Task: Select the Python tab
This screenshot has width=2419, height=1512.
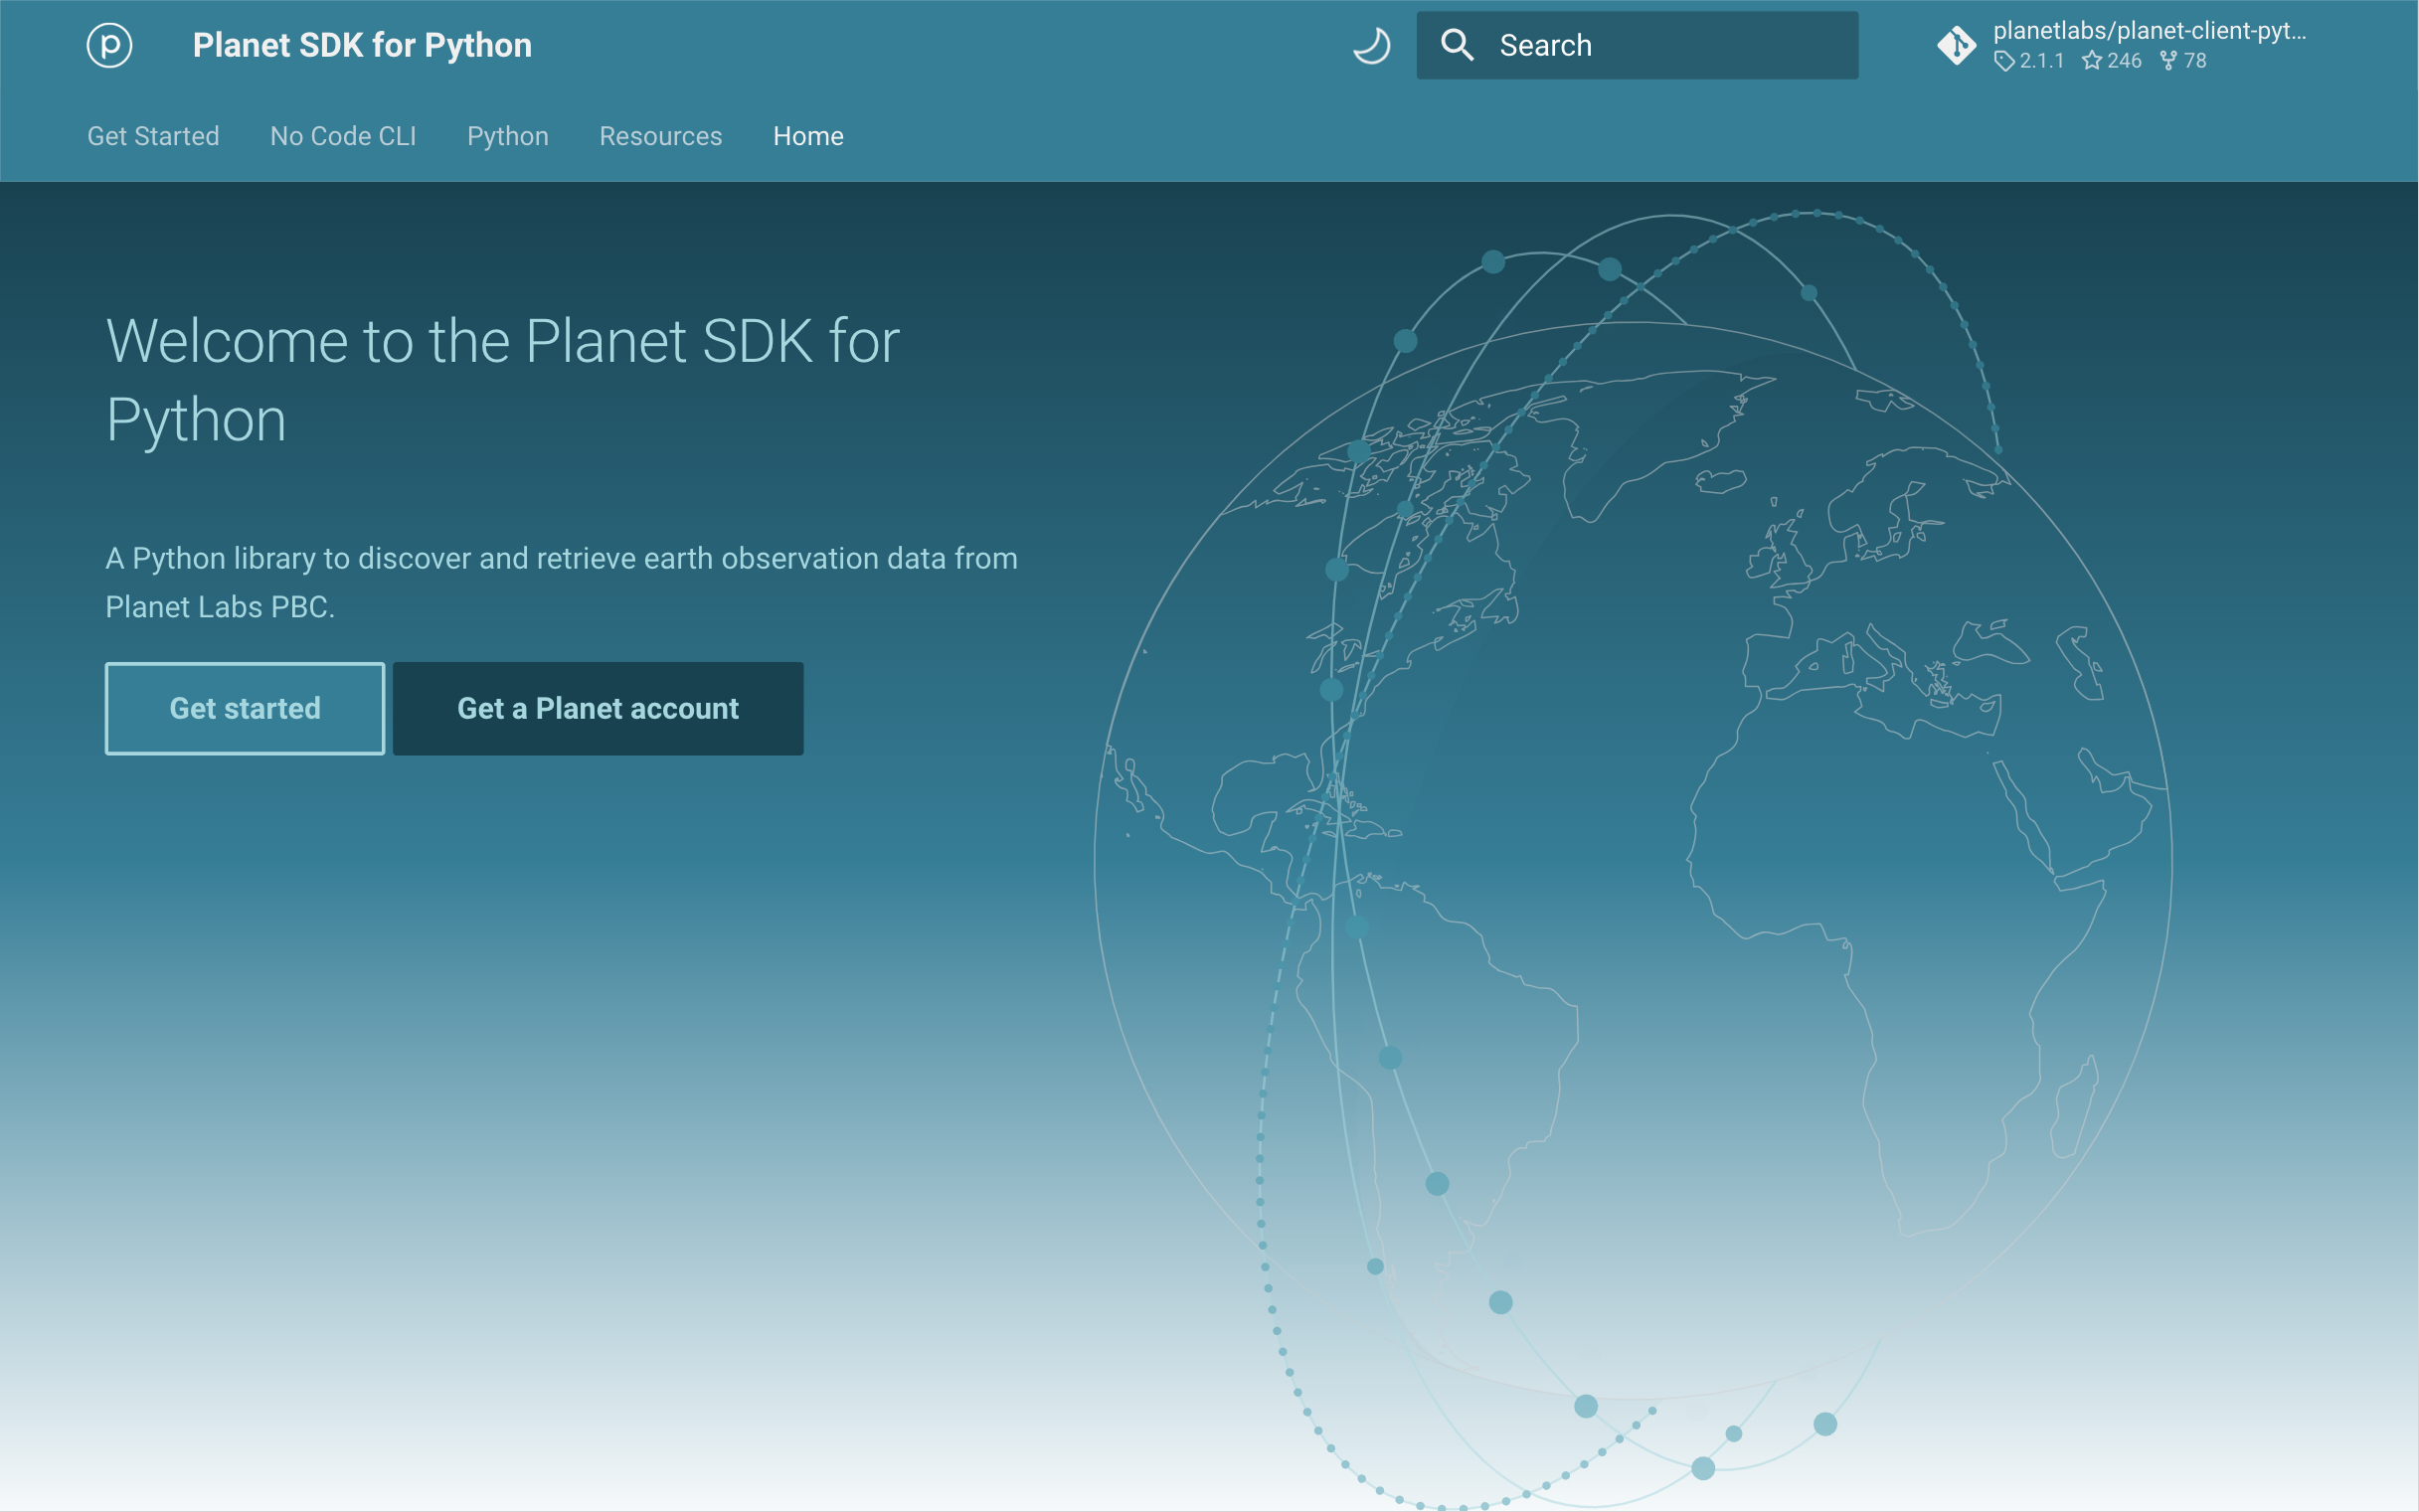Action: [x=507, y=136]
